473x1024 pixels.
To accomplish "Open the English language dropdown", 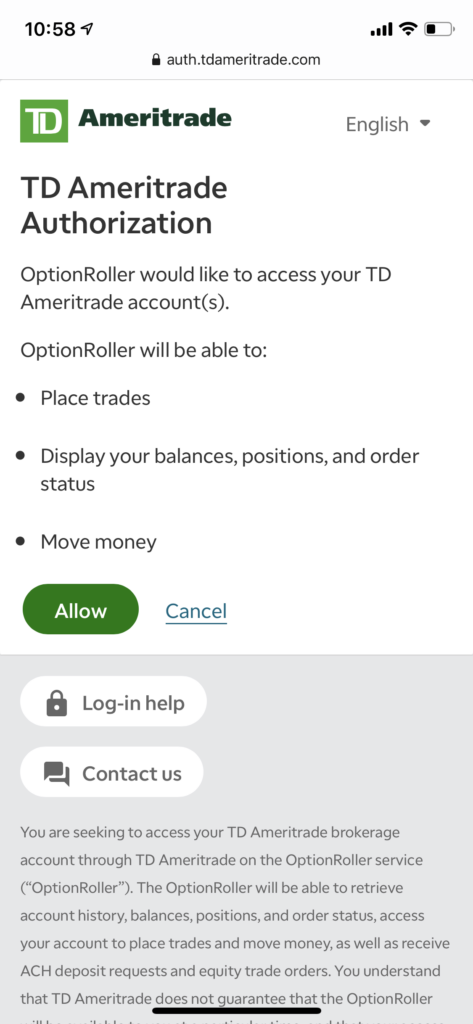I will [388, 124].
